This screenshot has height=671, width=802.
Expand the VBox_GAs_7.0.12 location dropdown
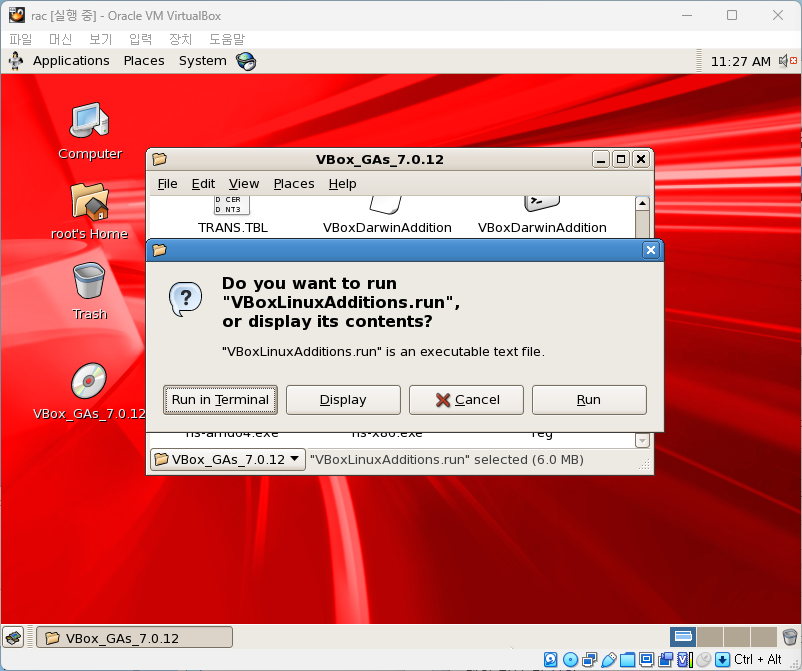(228, 459)
